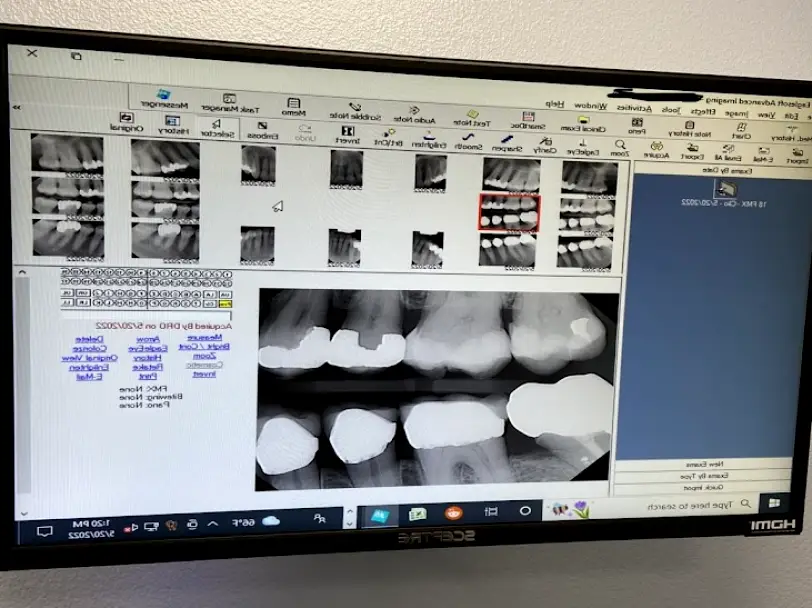812x608 pixels.
Task: Click the taskbar clock showing 1:20 PM
Action: (x=91, y=529)
